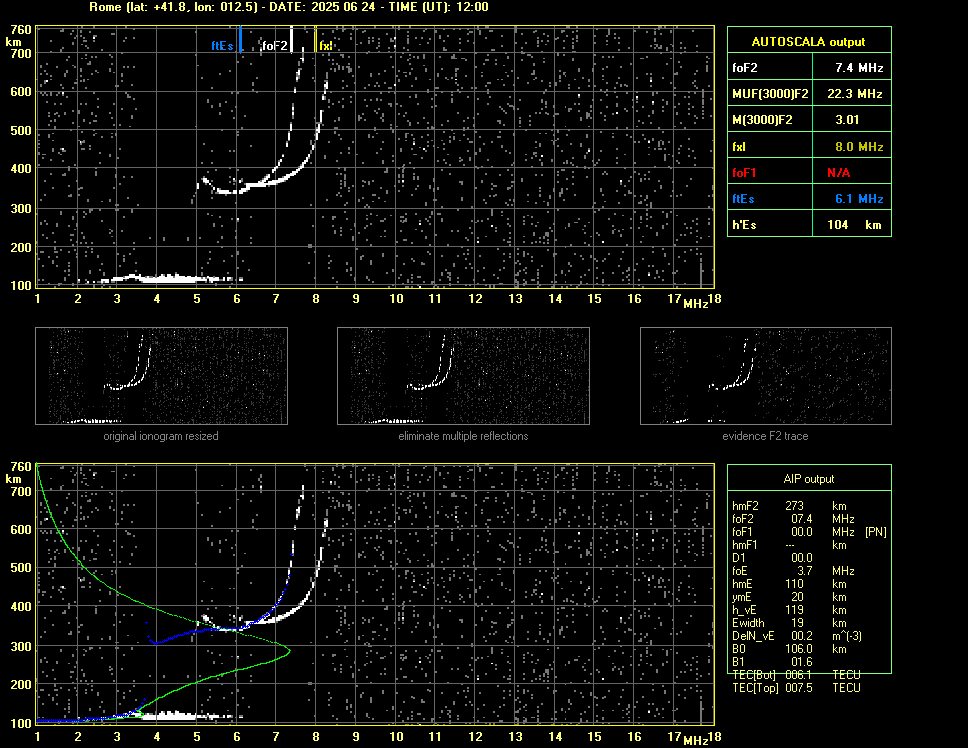Click the 18 MHz axis label on bottom plot
968x748 pixels.
point(714,737)
